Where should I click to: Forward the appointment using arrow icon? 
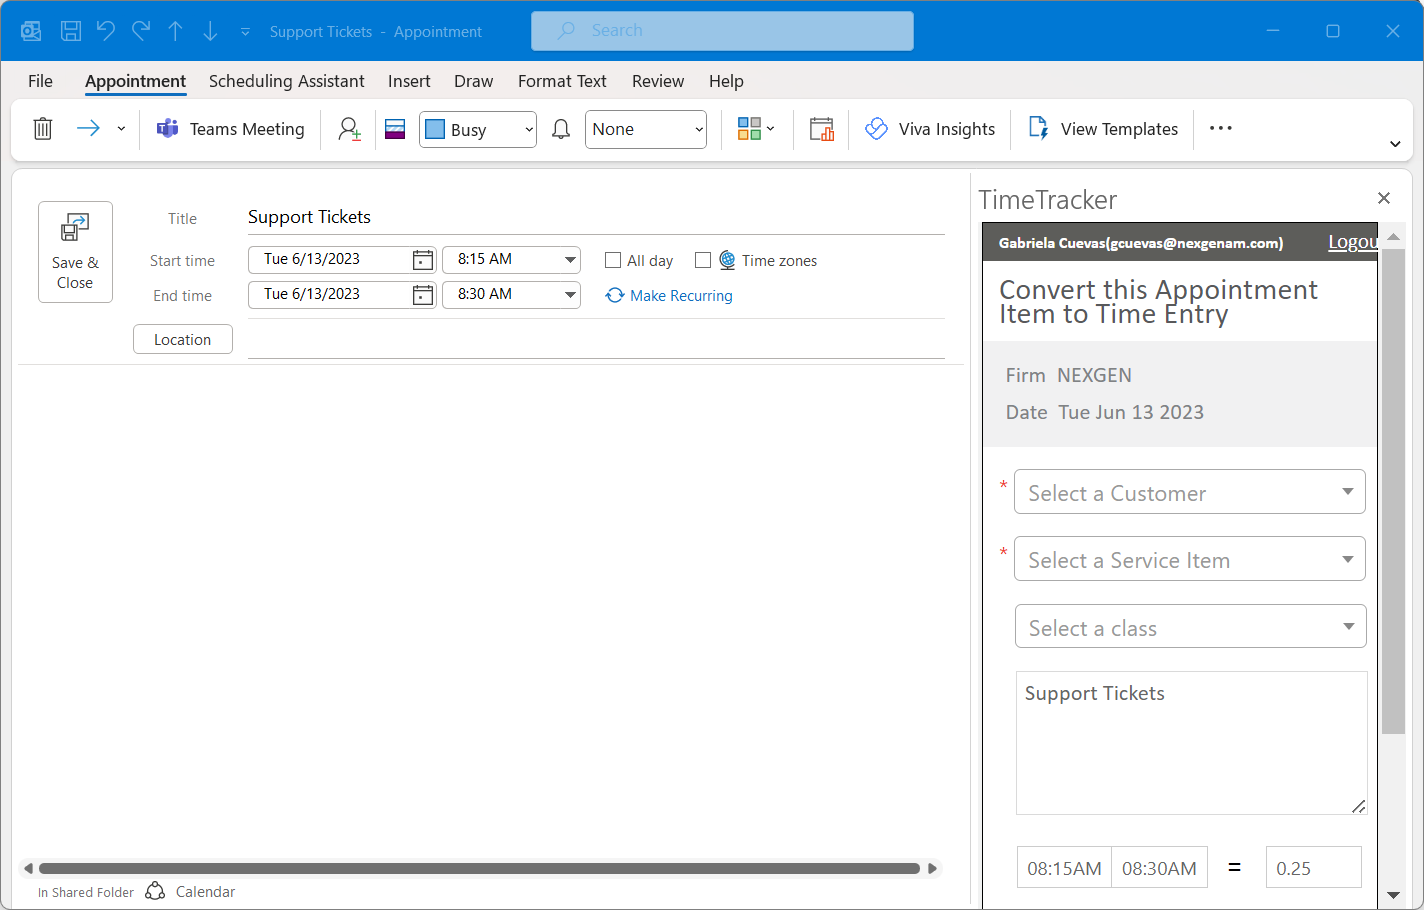click(x=89, y=129)
